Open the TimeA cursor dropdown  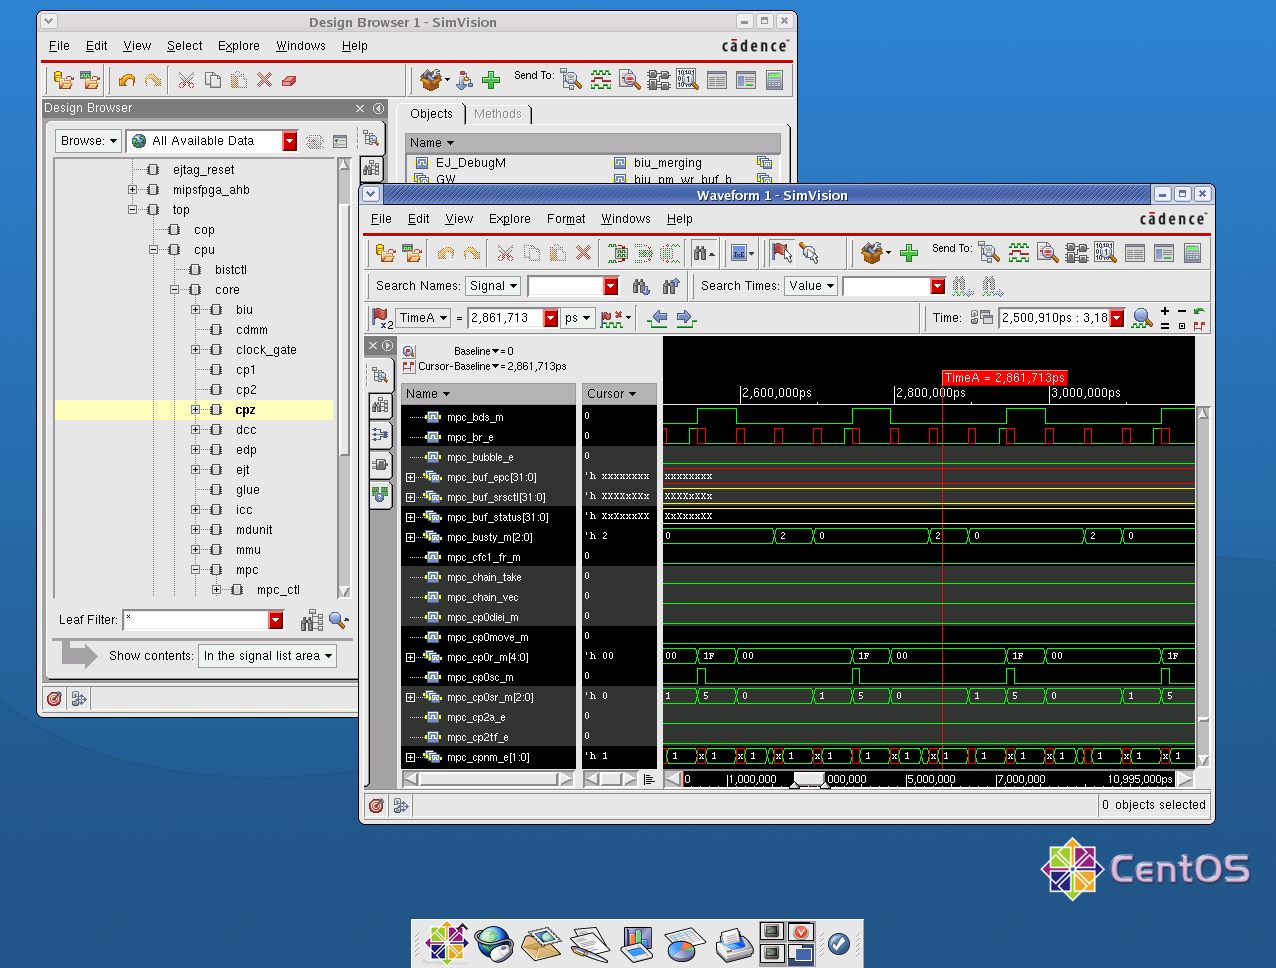[x=423, y=318]
